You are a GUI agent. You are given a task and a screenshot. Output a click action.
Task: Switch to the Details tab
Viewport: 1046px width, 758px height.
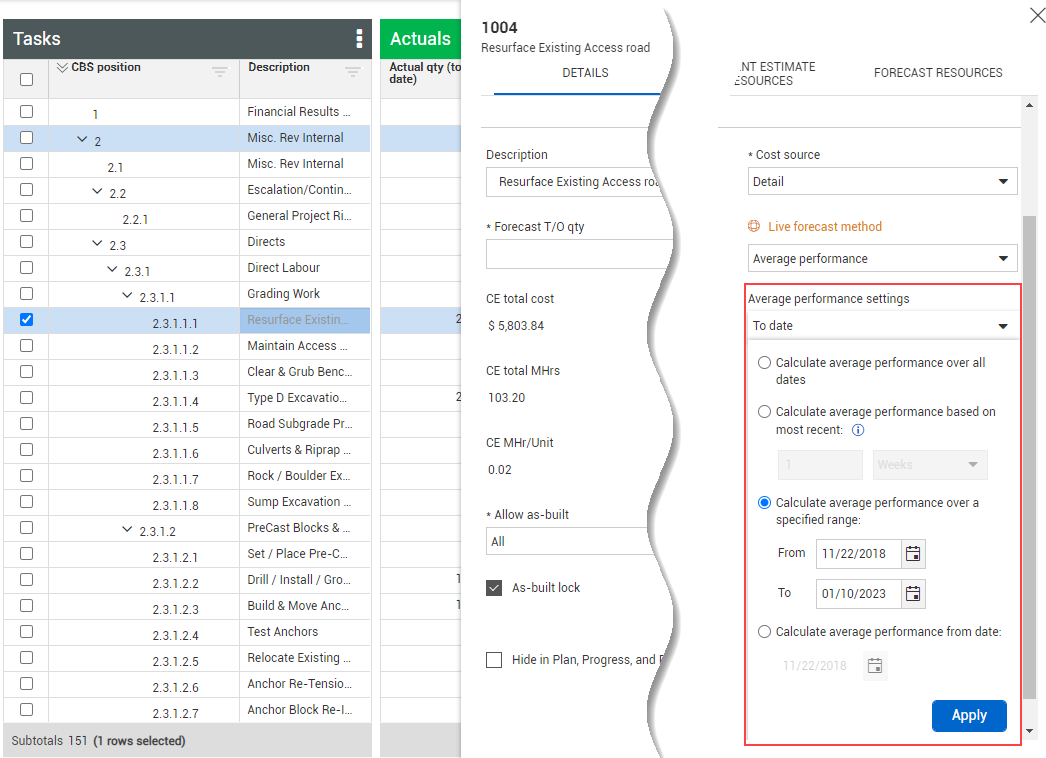(x=585, y=73)
